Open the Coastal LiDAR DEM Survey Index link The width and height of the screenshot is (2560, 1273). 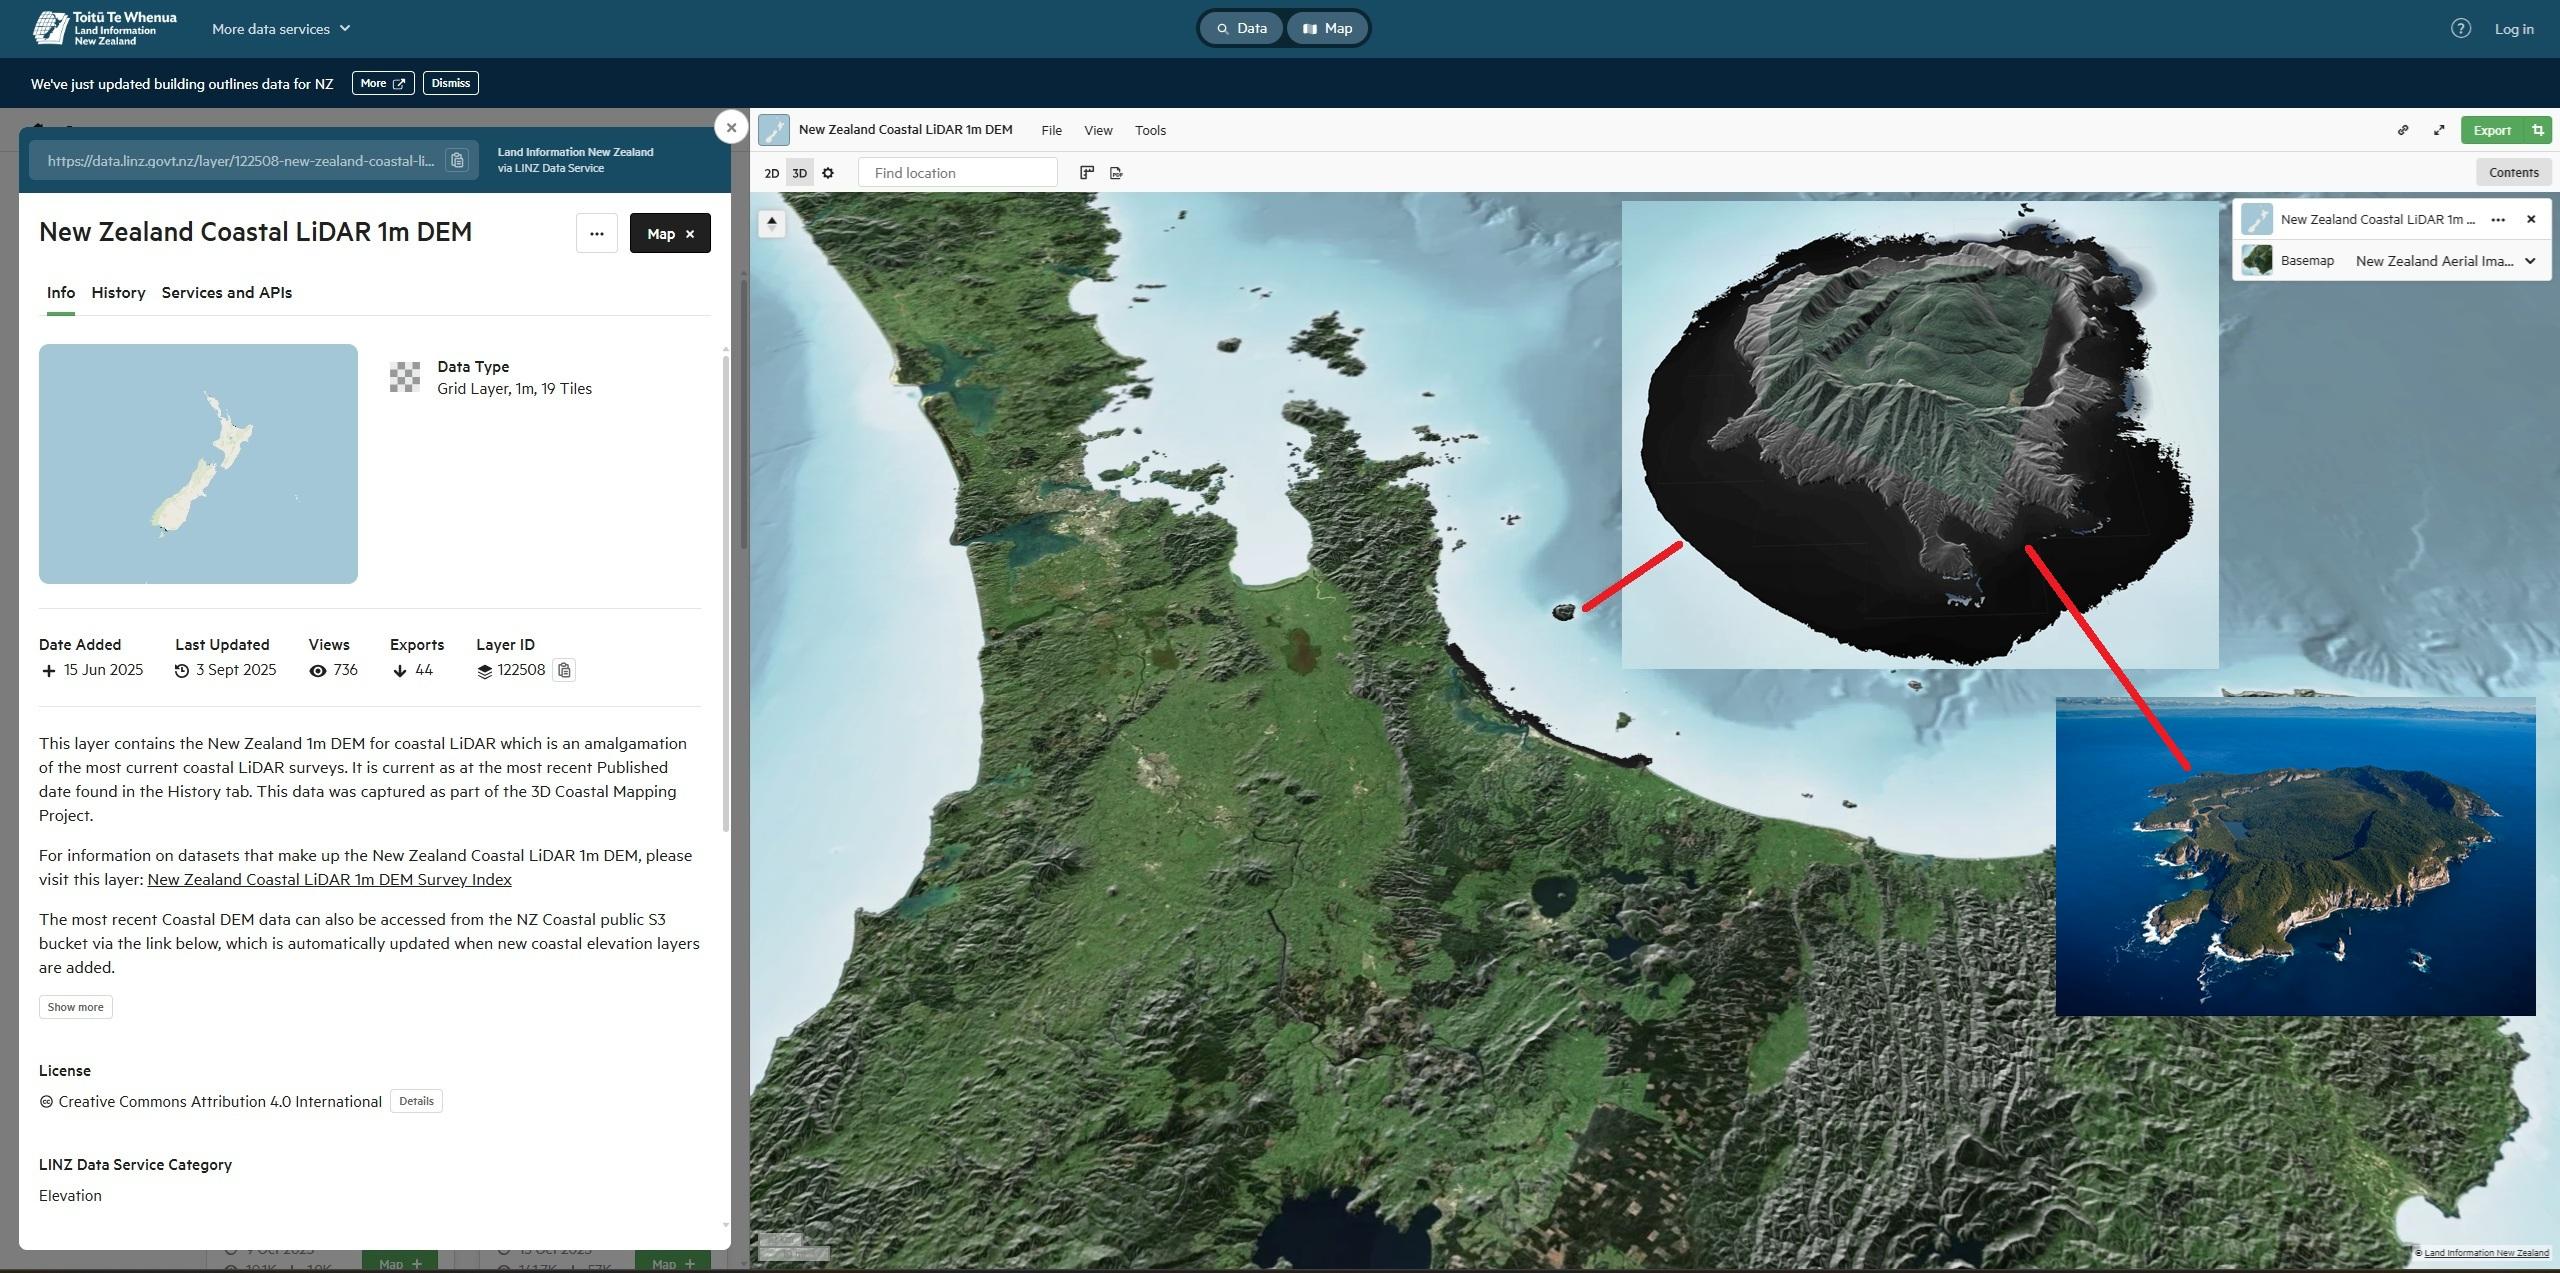329,880
